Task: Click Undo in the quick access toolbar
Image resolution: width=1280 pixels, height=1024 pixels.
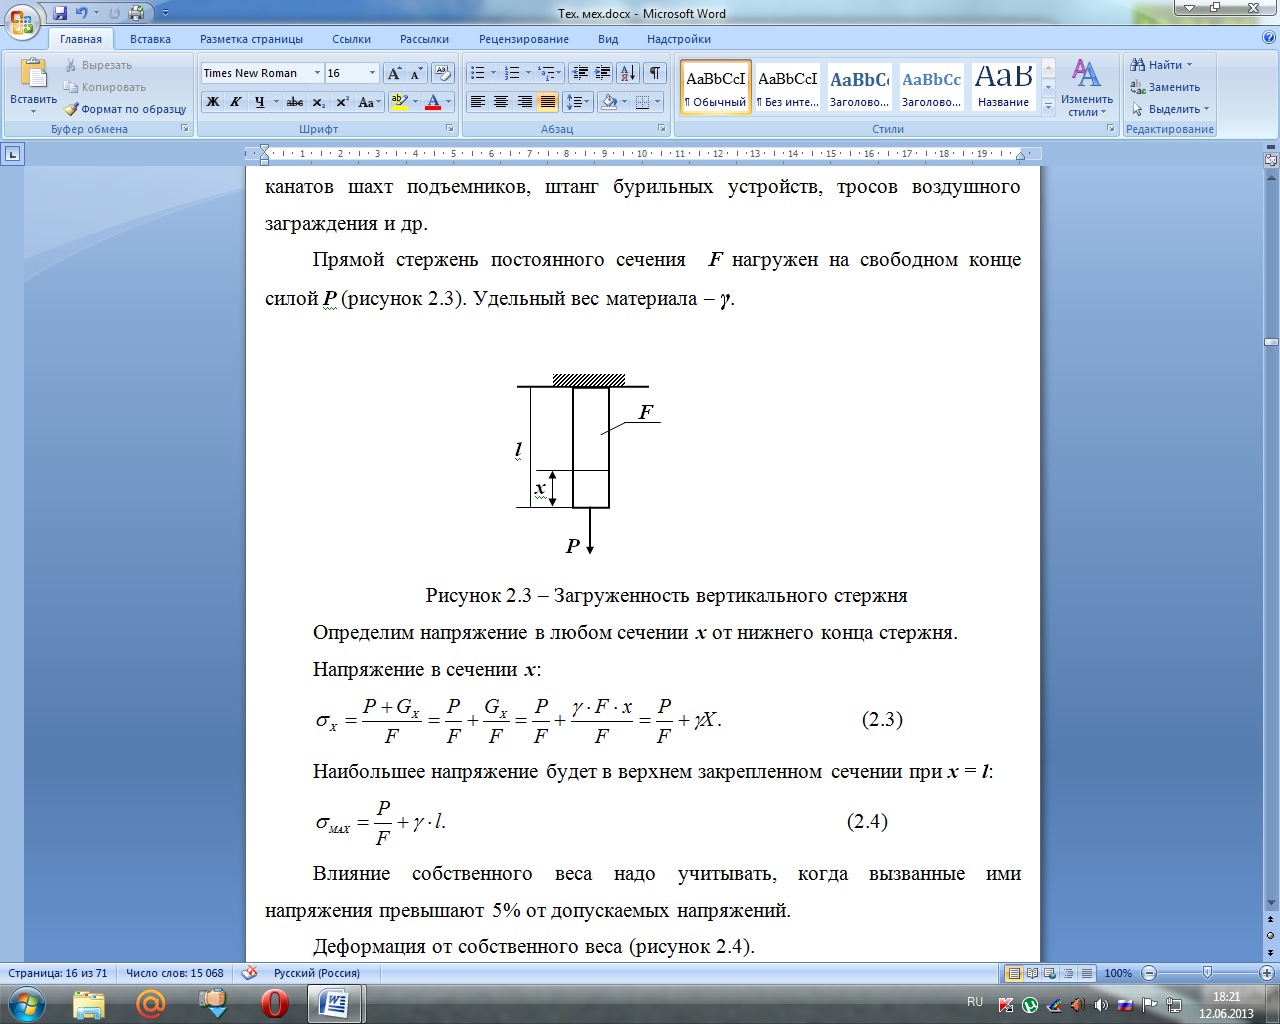Action: [x=82, y=13]
